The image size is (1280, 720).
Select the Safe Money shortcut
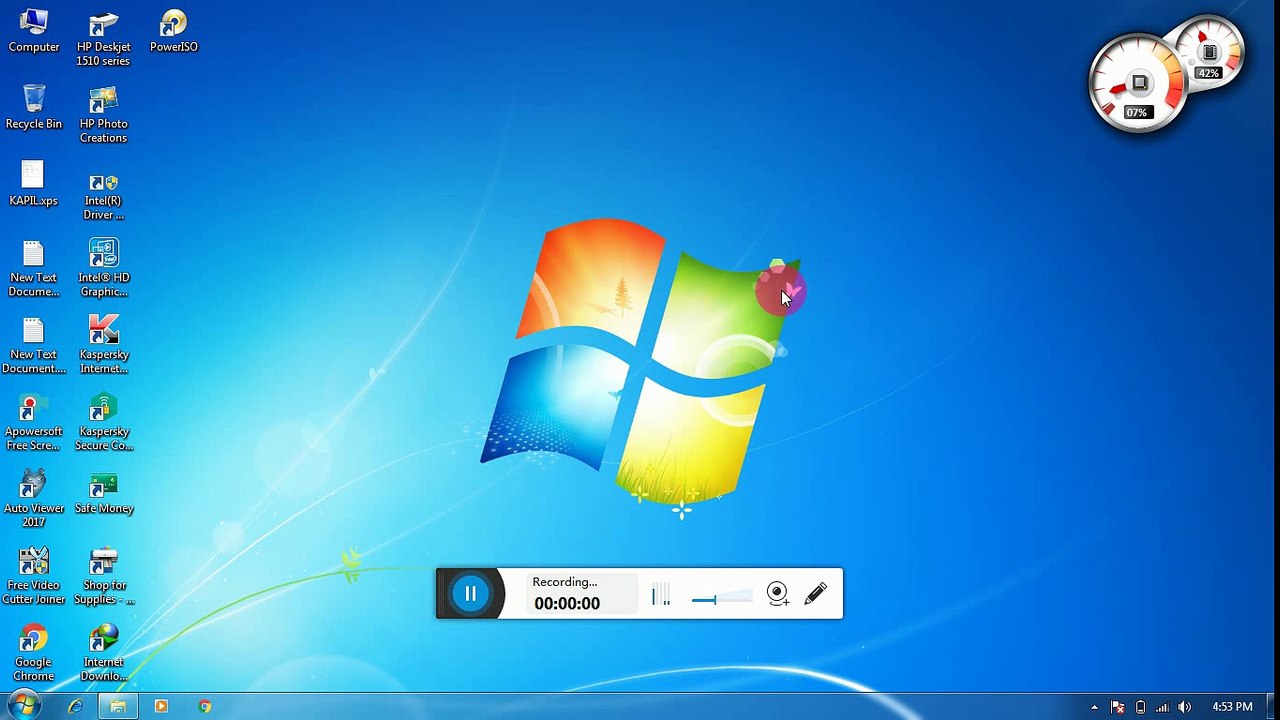tap(103, 492)
